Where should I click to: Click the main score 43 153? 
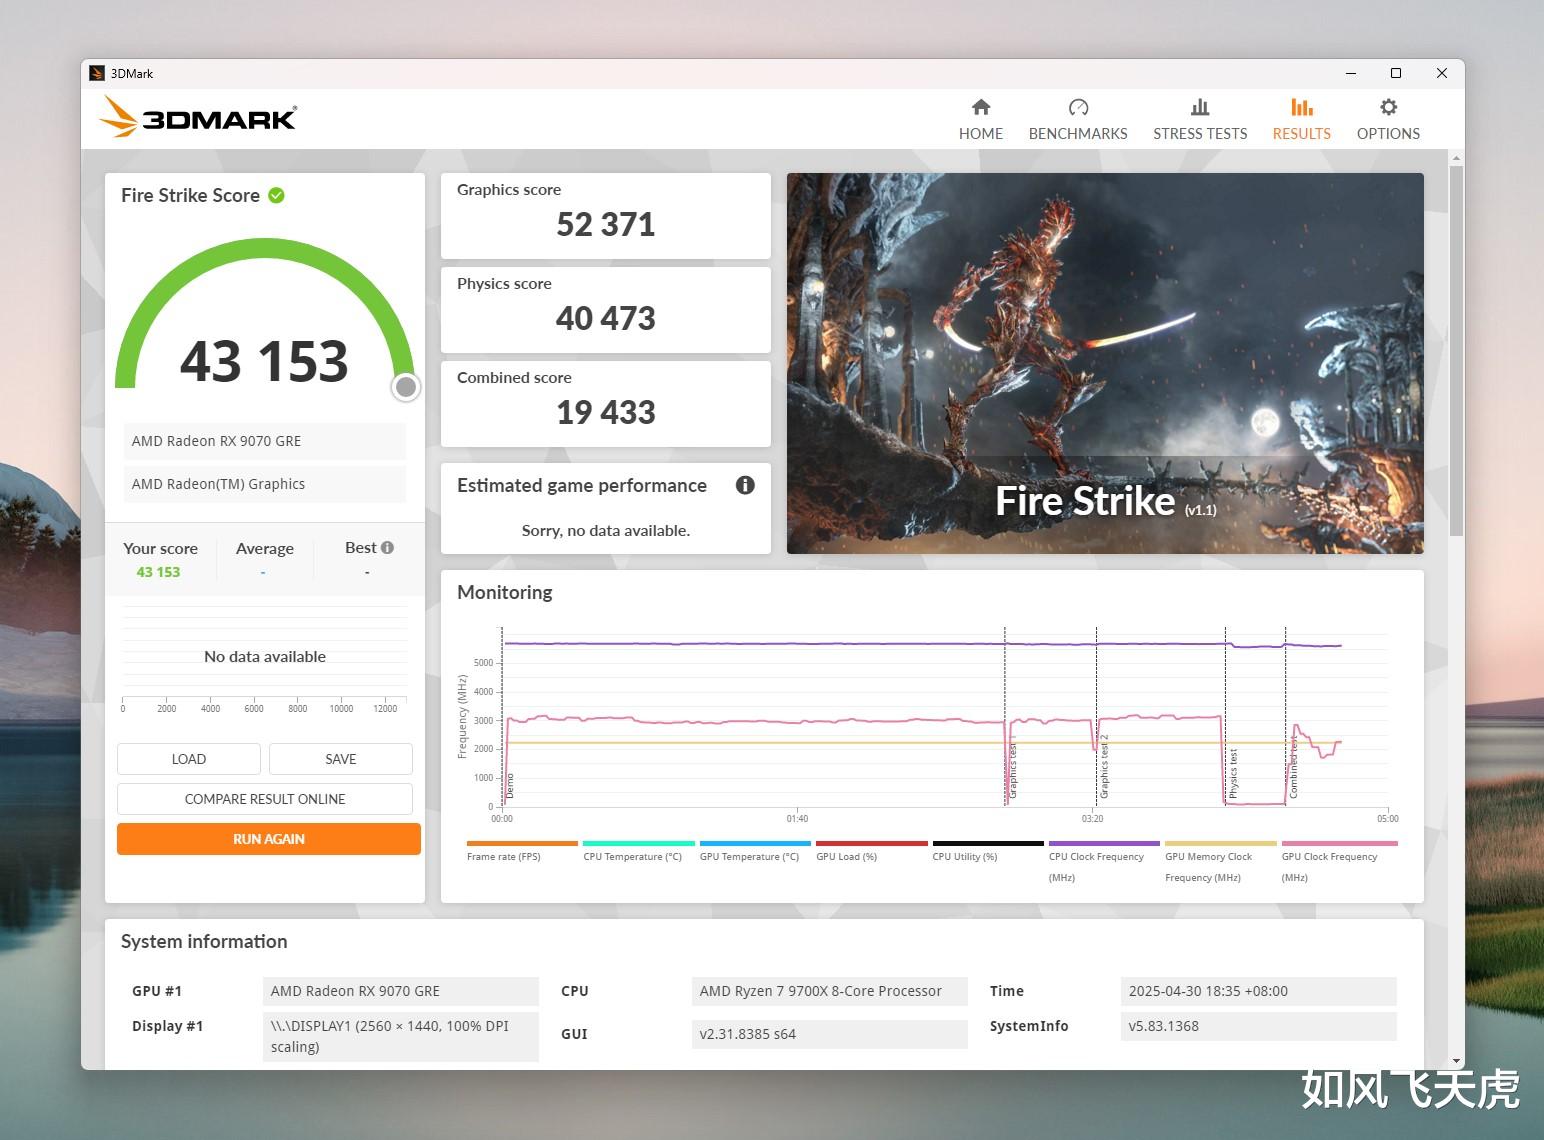pos(264,361)
